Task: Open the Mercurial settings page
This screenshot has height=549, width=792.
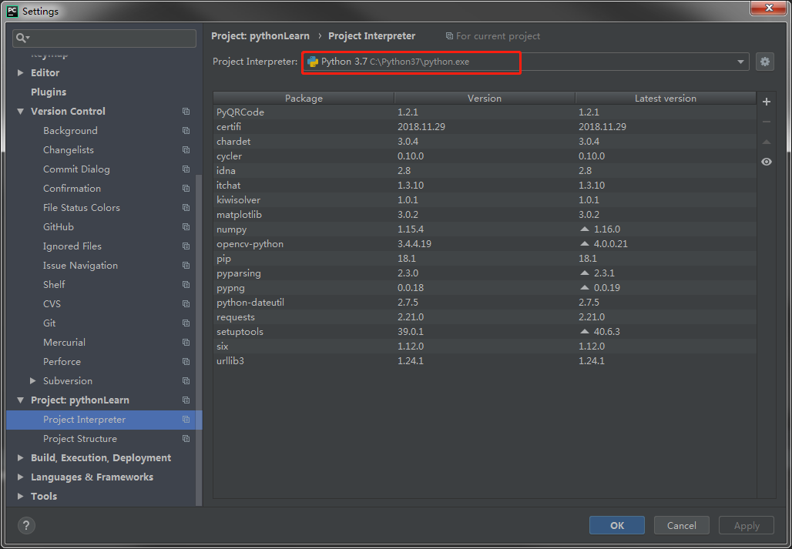Action: click(64, 342)
